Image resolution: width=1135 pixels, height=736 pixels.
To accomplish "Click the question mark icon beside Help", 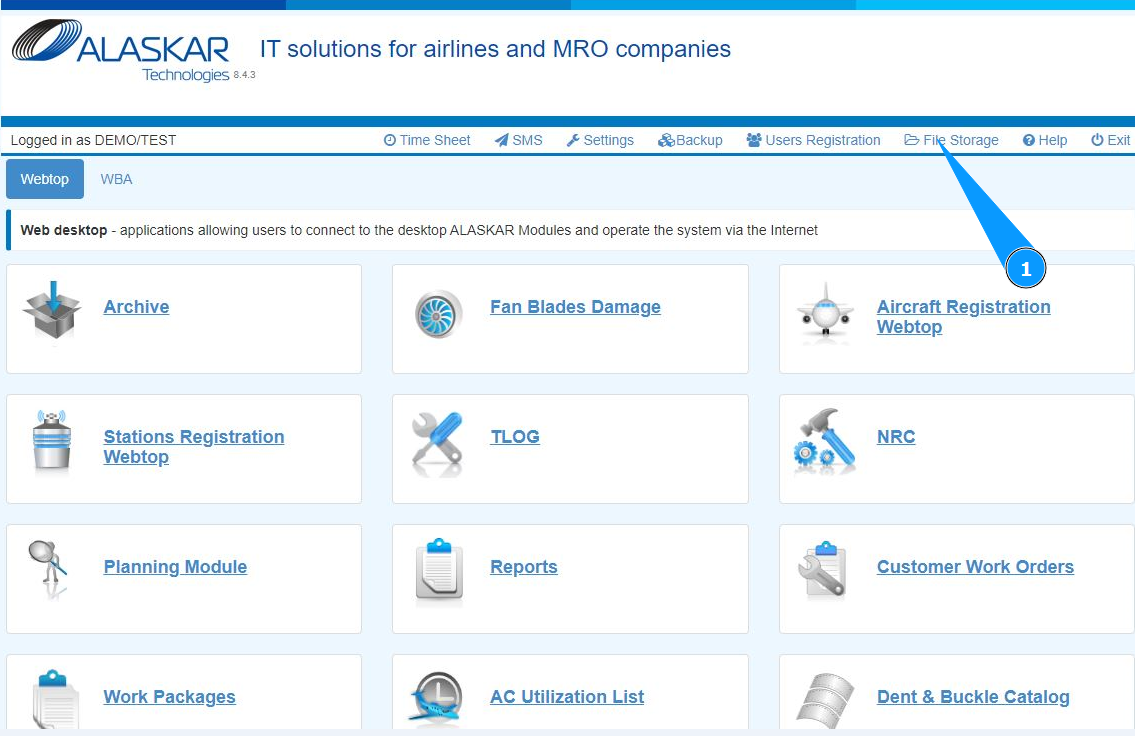I will click(x=1029, y=140).
